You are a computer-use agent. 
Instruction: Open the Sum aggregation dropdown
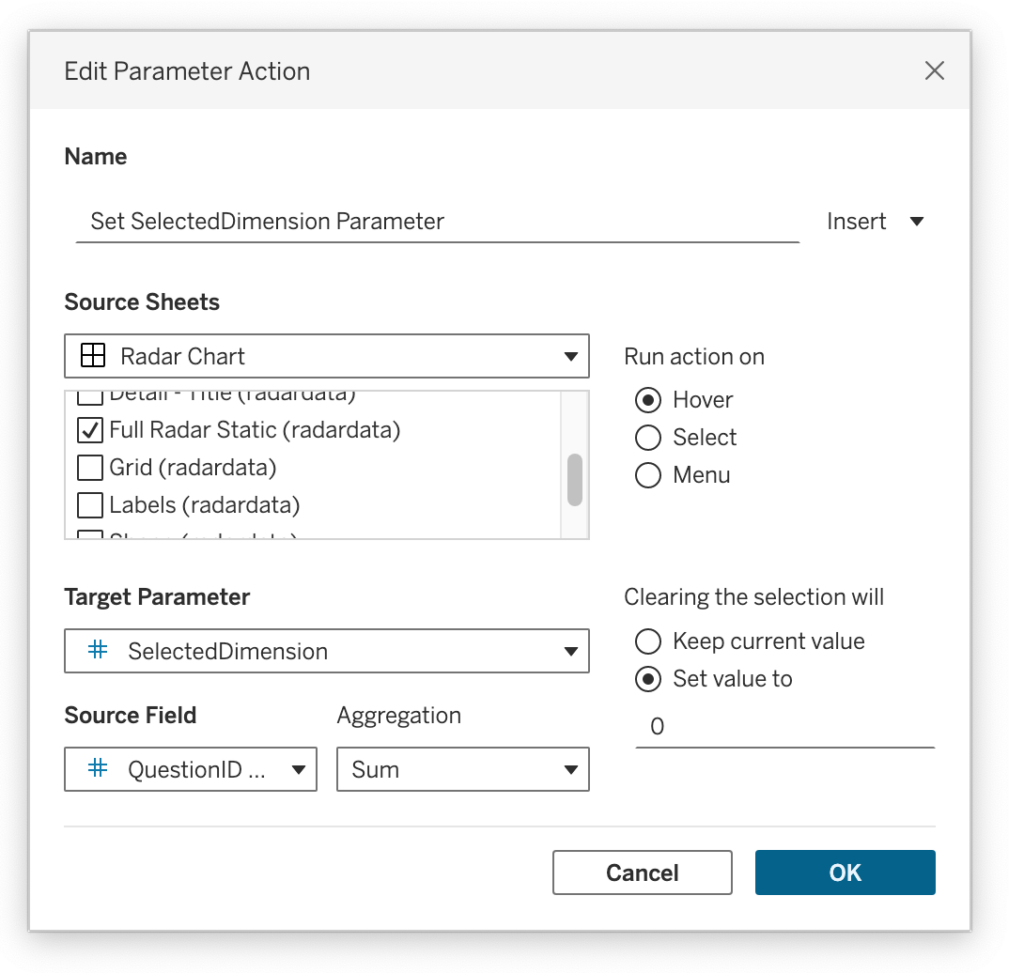570,770
